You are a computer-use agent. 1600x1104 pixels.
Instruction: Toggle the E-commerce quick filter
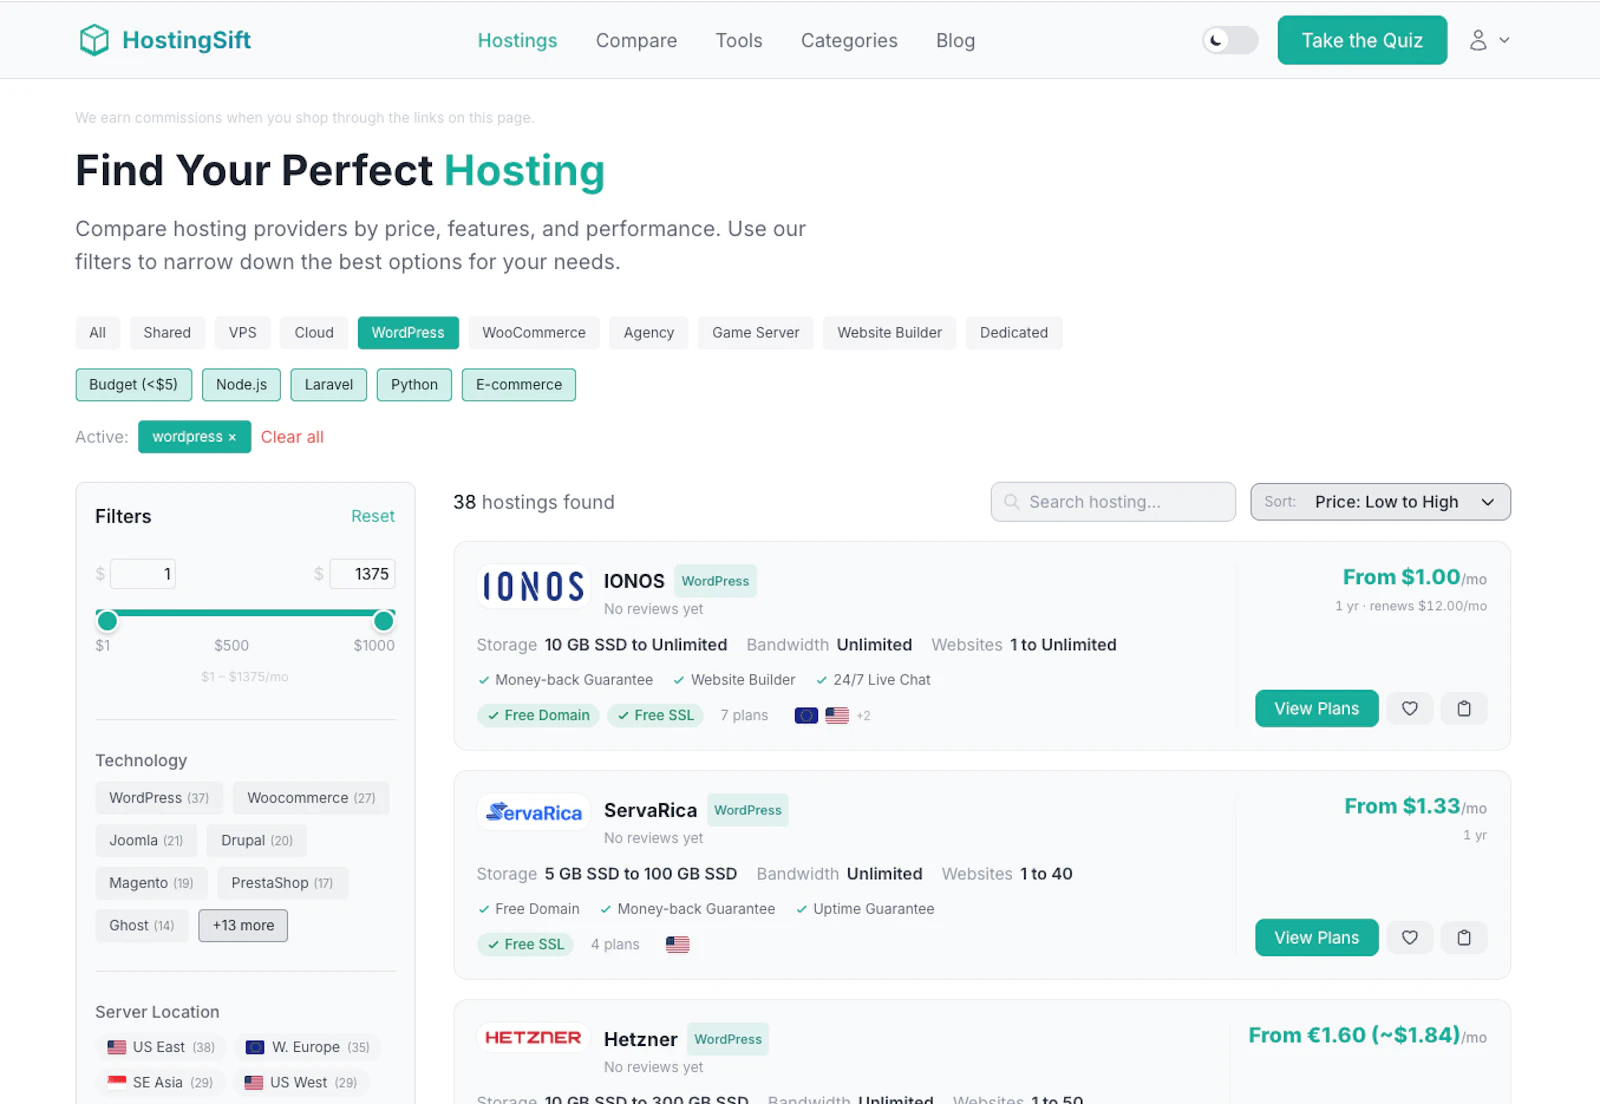coord(519,385)
